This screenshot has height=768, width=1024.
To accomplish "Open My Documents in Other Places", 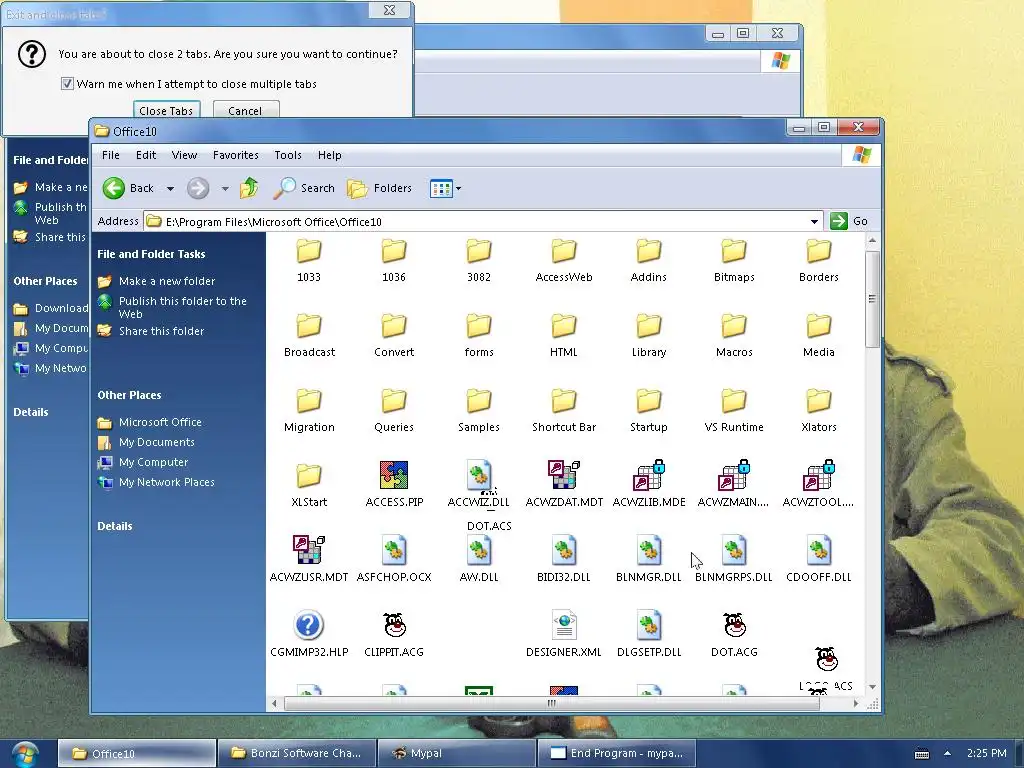I will tap(157, 442).
